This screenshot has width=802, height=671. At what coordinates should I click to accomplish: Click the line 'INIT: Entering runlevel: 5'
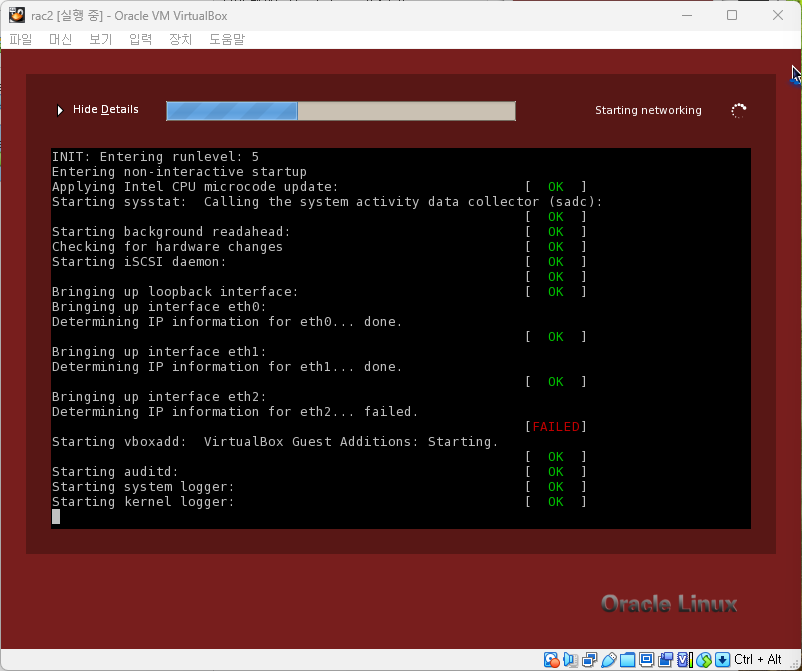coord(155,156)
